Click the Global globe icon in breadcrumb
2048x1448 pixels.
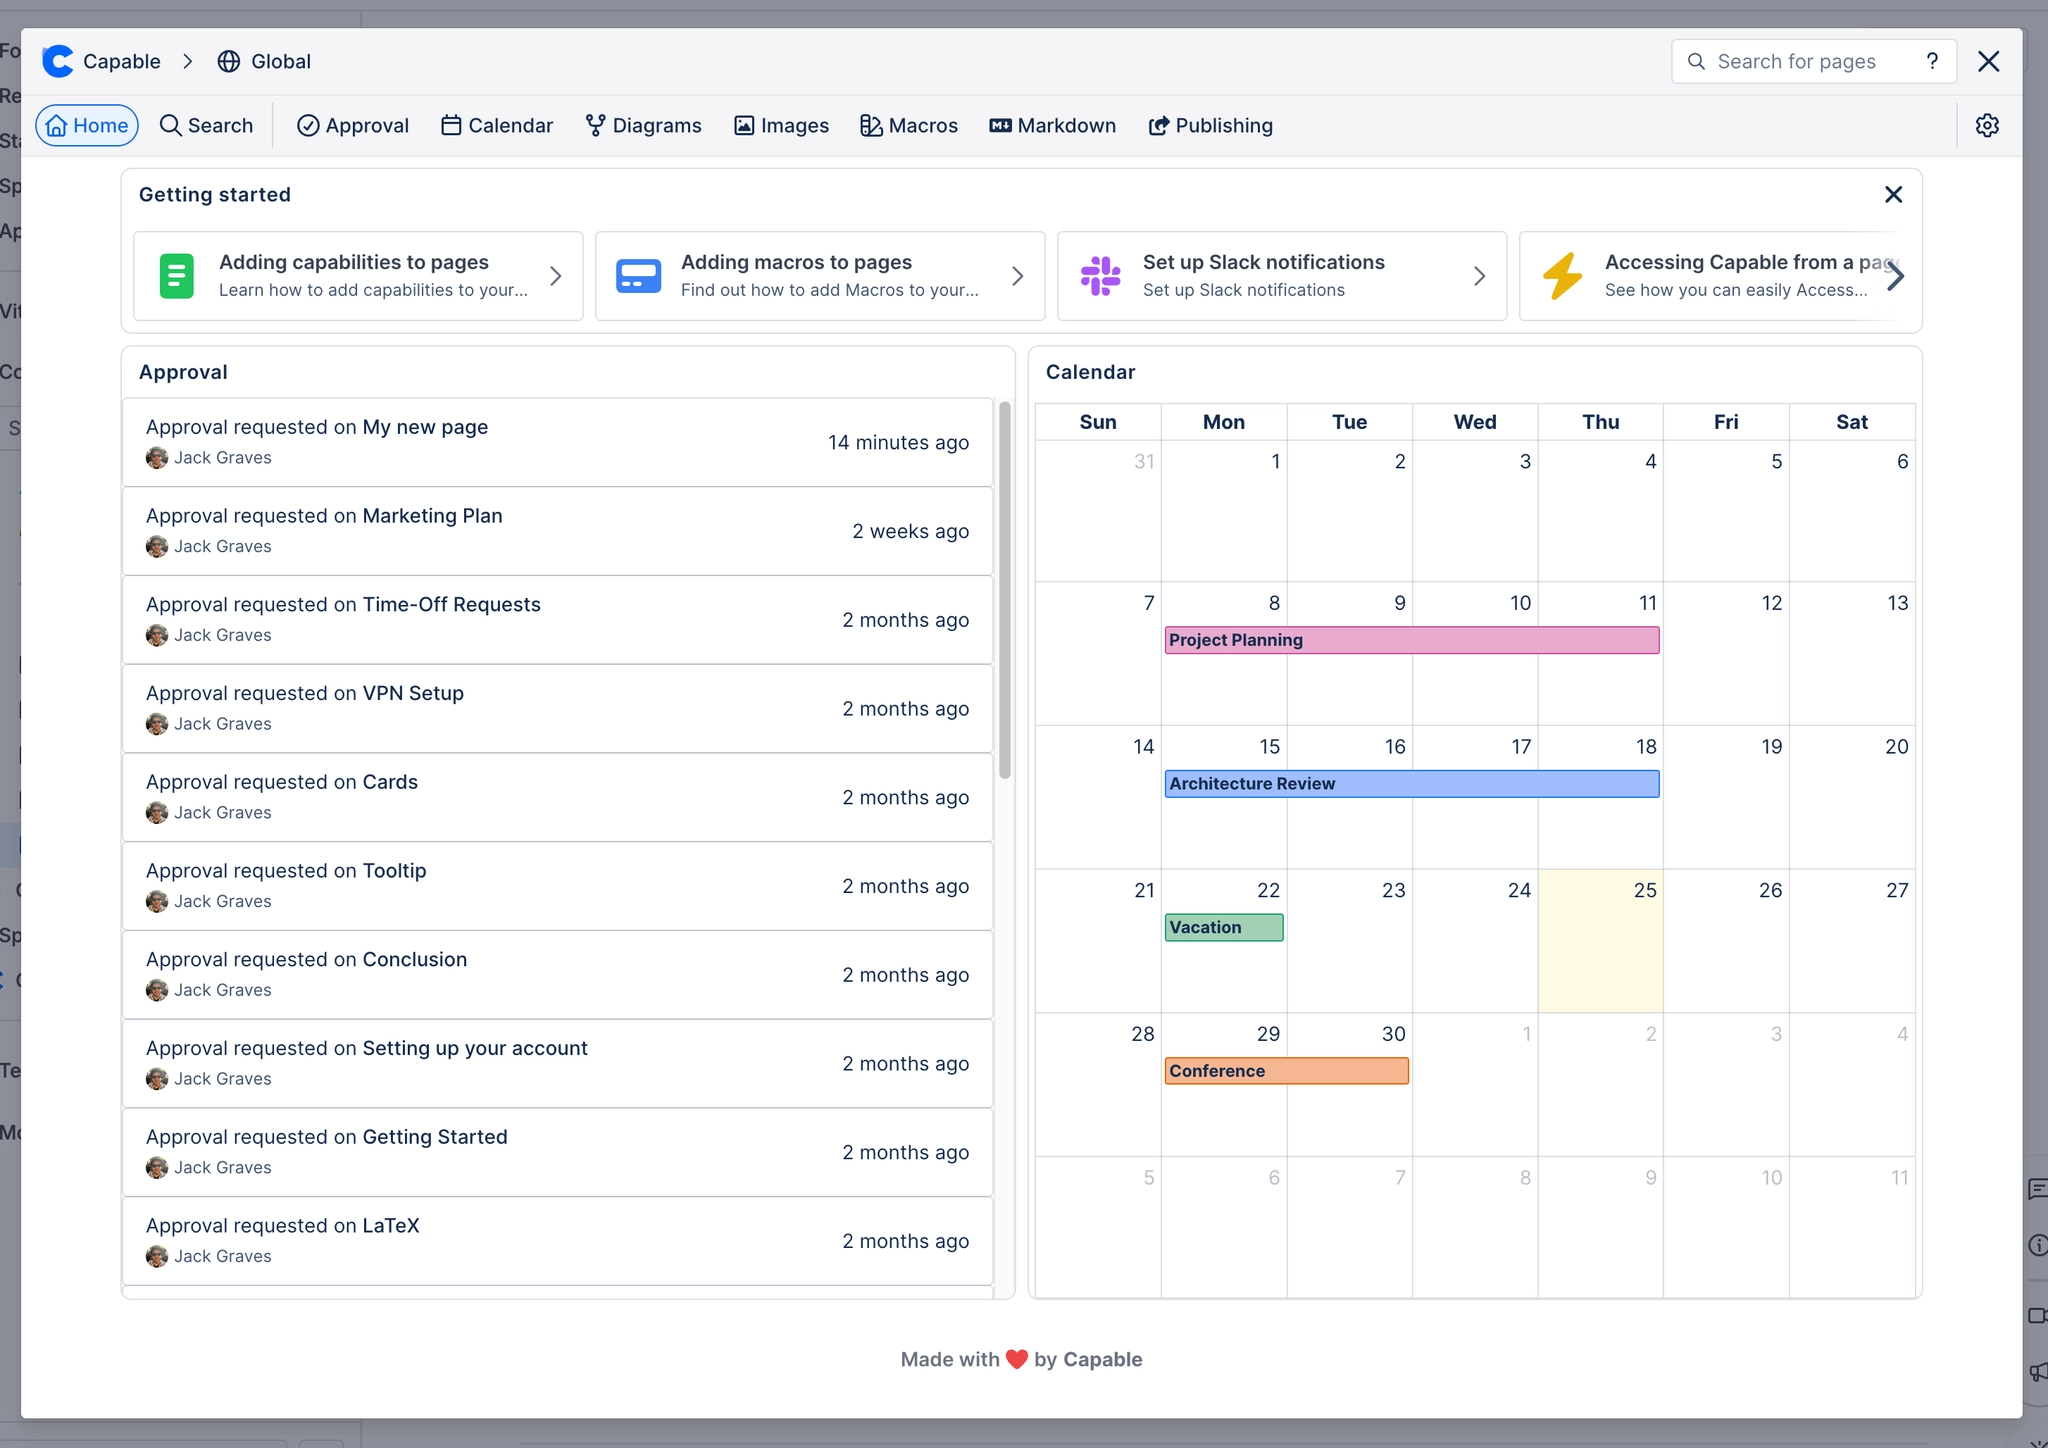point(229,61)
